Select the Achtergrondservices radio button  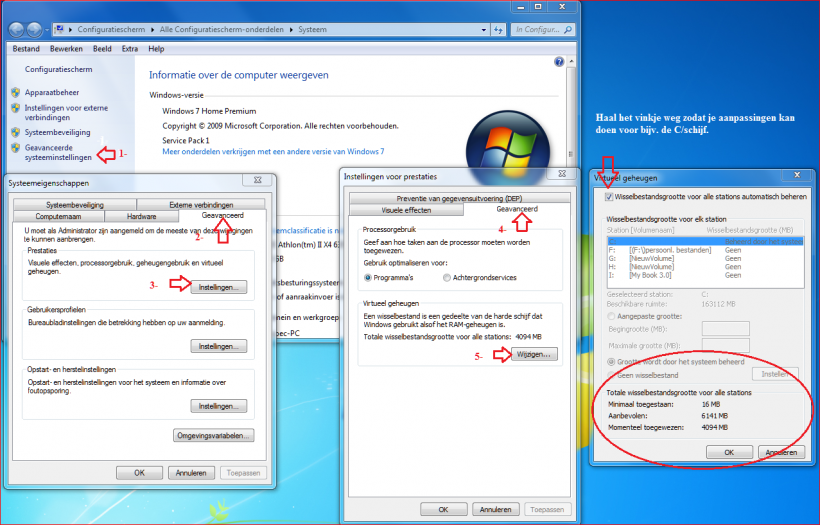(x=446, y=277)
